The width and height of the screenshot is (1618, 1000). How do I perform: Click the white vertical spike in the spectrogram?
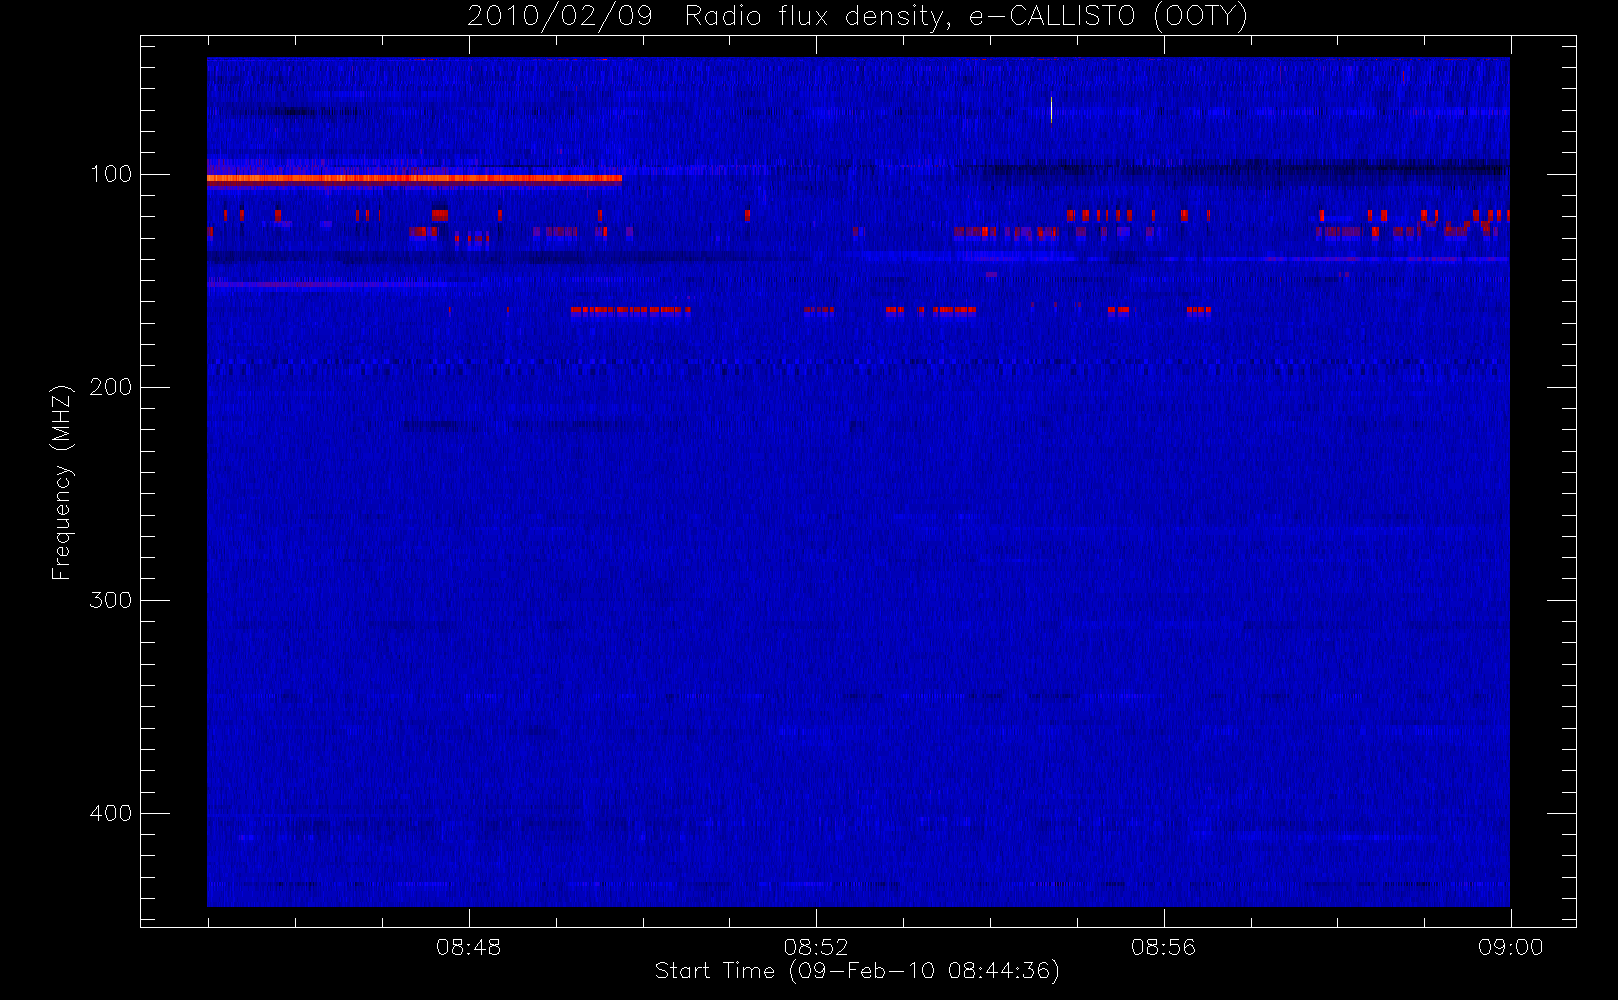[1051, 109]
